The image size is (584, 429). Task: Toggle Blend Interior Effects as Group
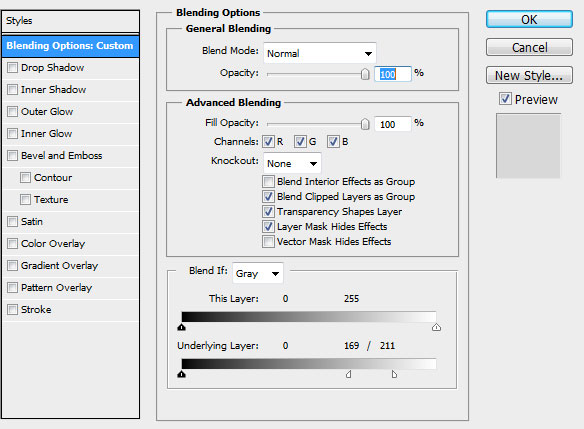coord(268,181)
